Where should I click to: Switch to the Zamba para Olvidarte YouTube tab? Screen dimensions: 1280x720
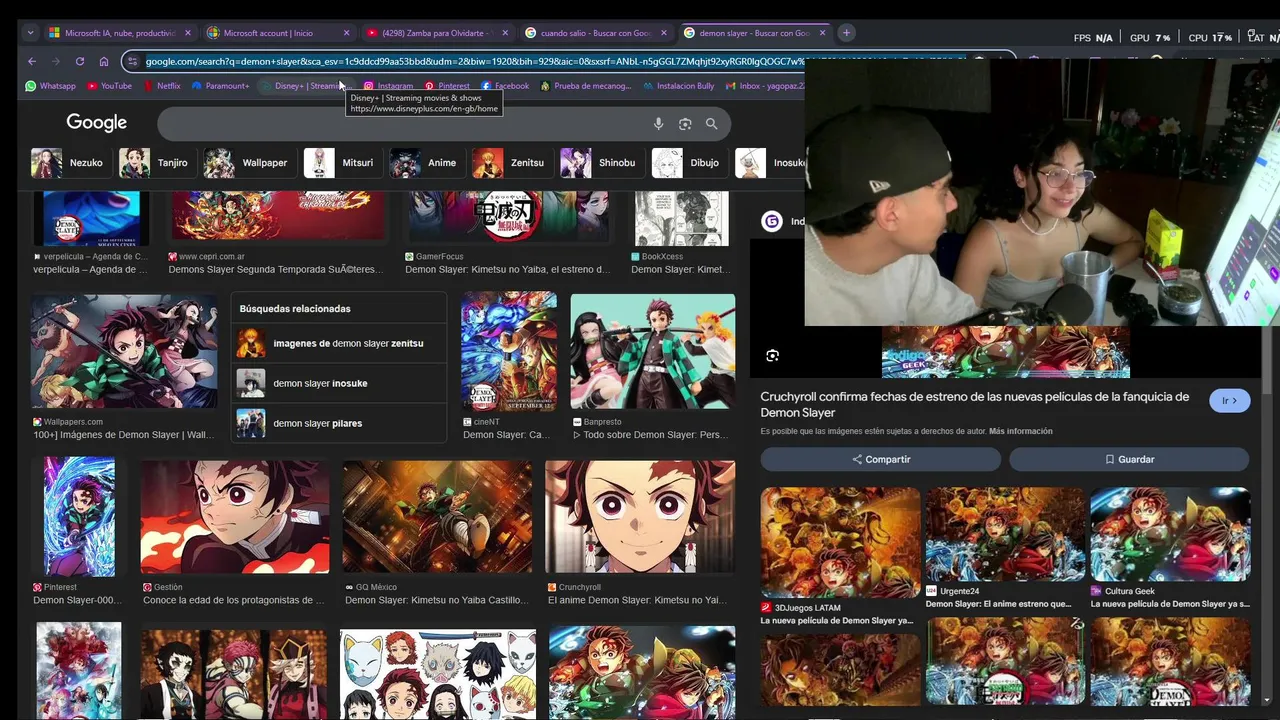[x=437, y=33]
